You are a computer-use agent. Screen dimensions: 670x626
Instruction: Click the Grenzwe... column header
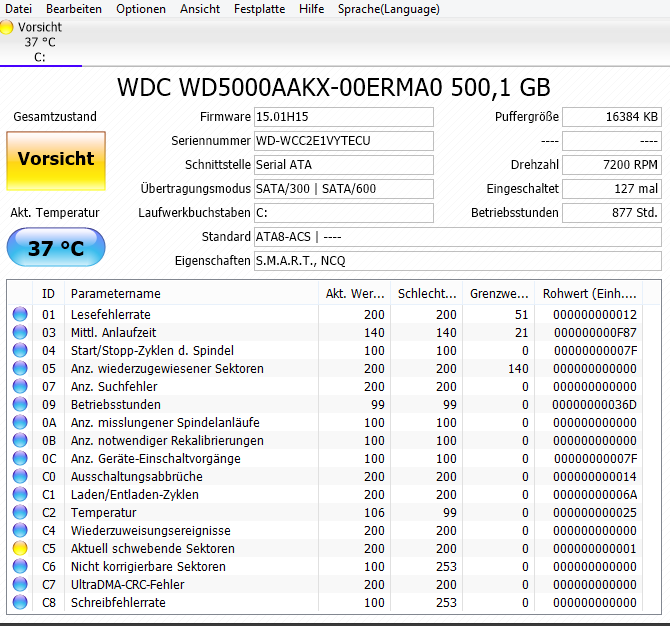pos(499,294)
